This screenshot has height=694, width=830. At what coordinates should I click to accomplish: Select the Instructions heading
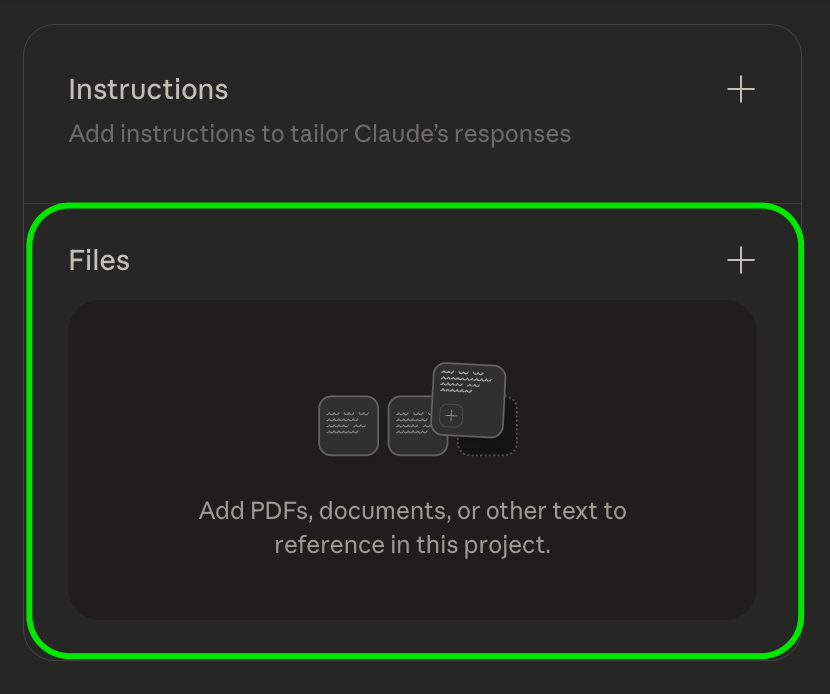pos(148,90)
